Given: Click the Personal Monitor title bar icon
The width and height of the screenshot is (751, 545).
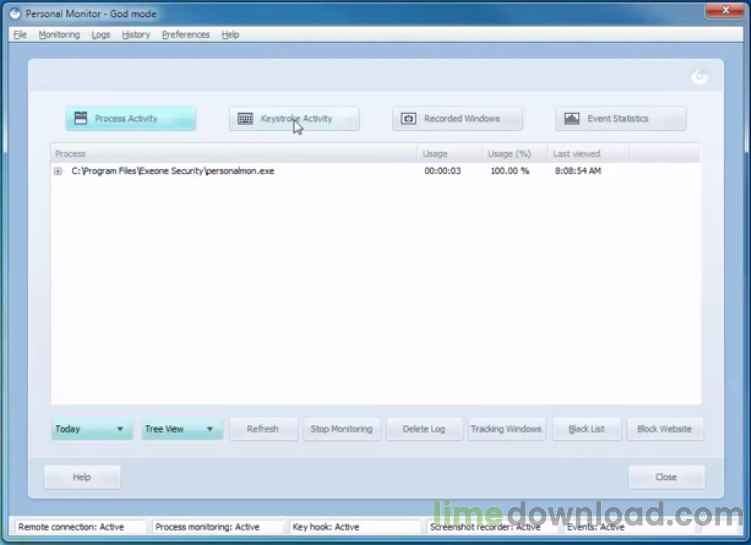Looking at the screenshot, I should 15,11.
